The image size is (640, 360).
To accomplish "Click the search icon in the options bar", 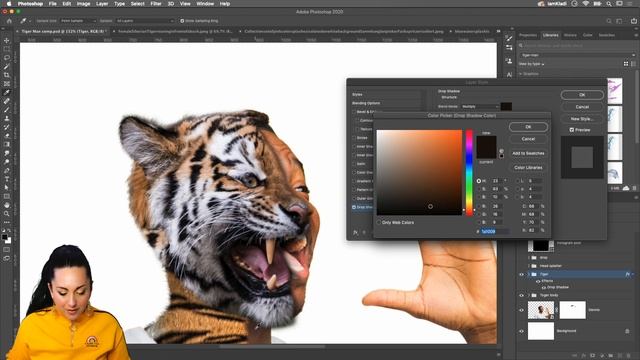I will [x=609, y=21].
